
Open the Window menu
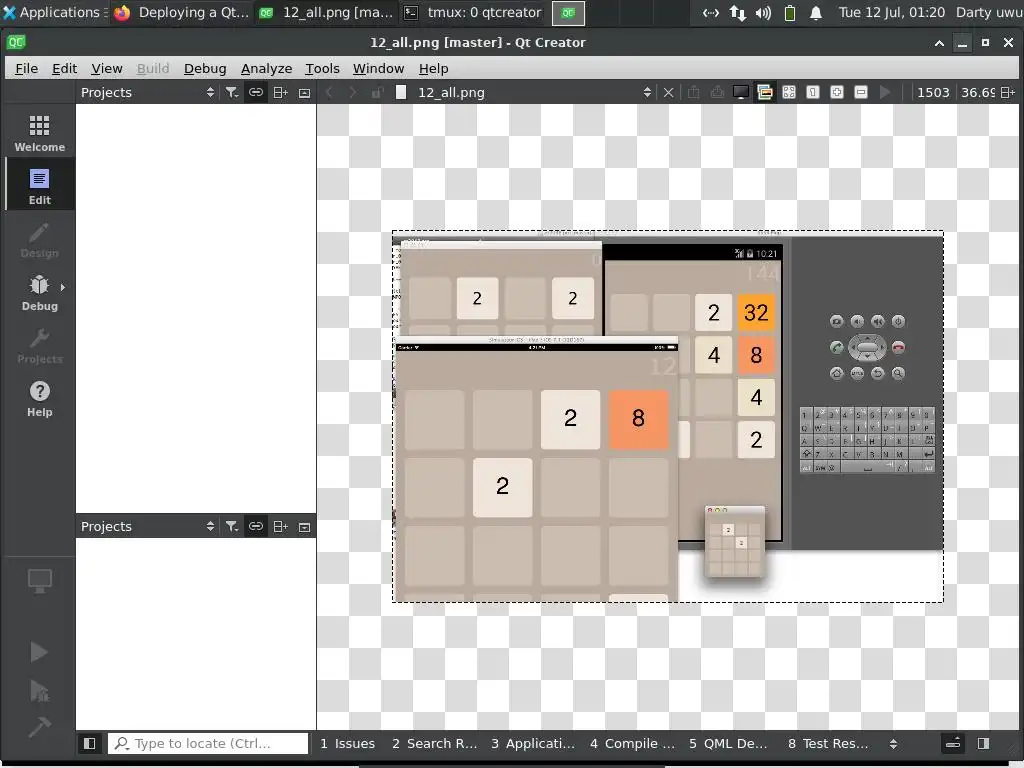378,69
